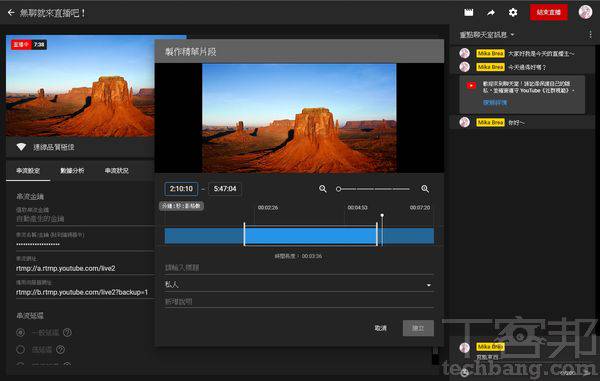This screenshot has width=600, height=381.
Task: Click avatar of second Mika Brea message
Action: (x=465, y=67)
